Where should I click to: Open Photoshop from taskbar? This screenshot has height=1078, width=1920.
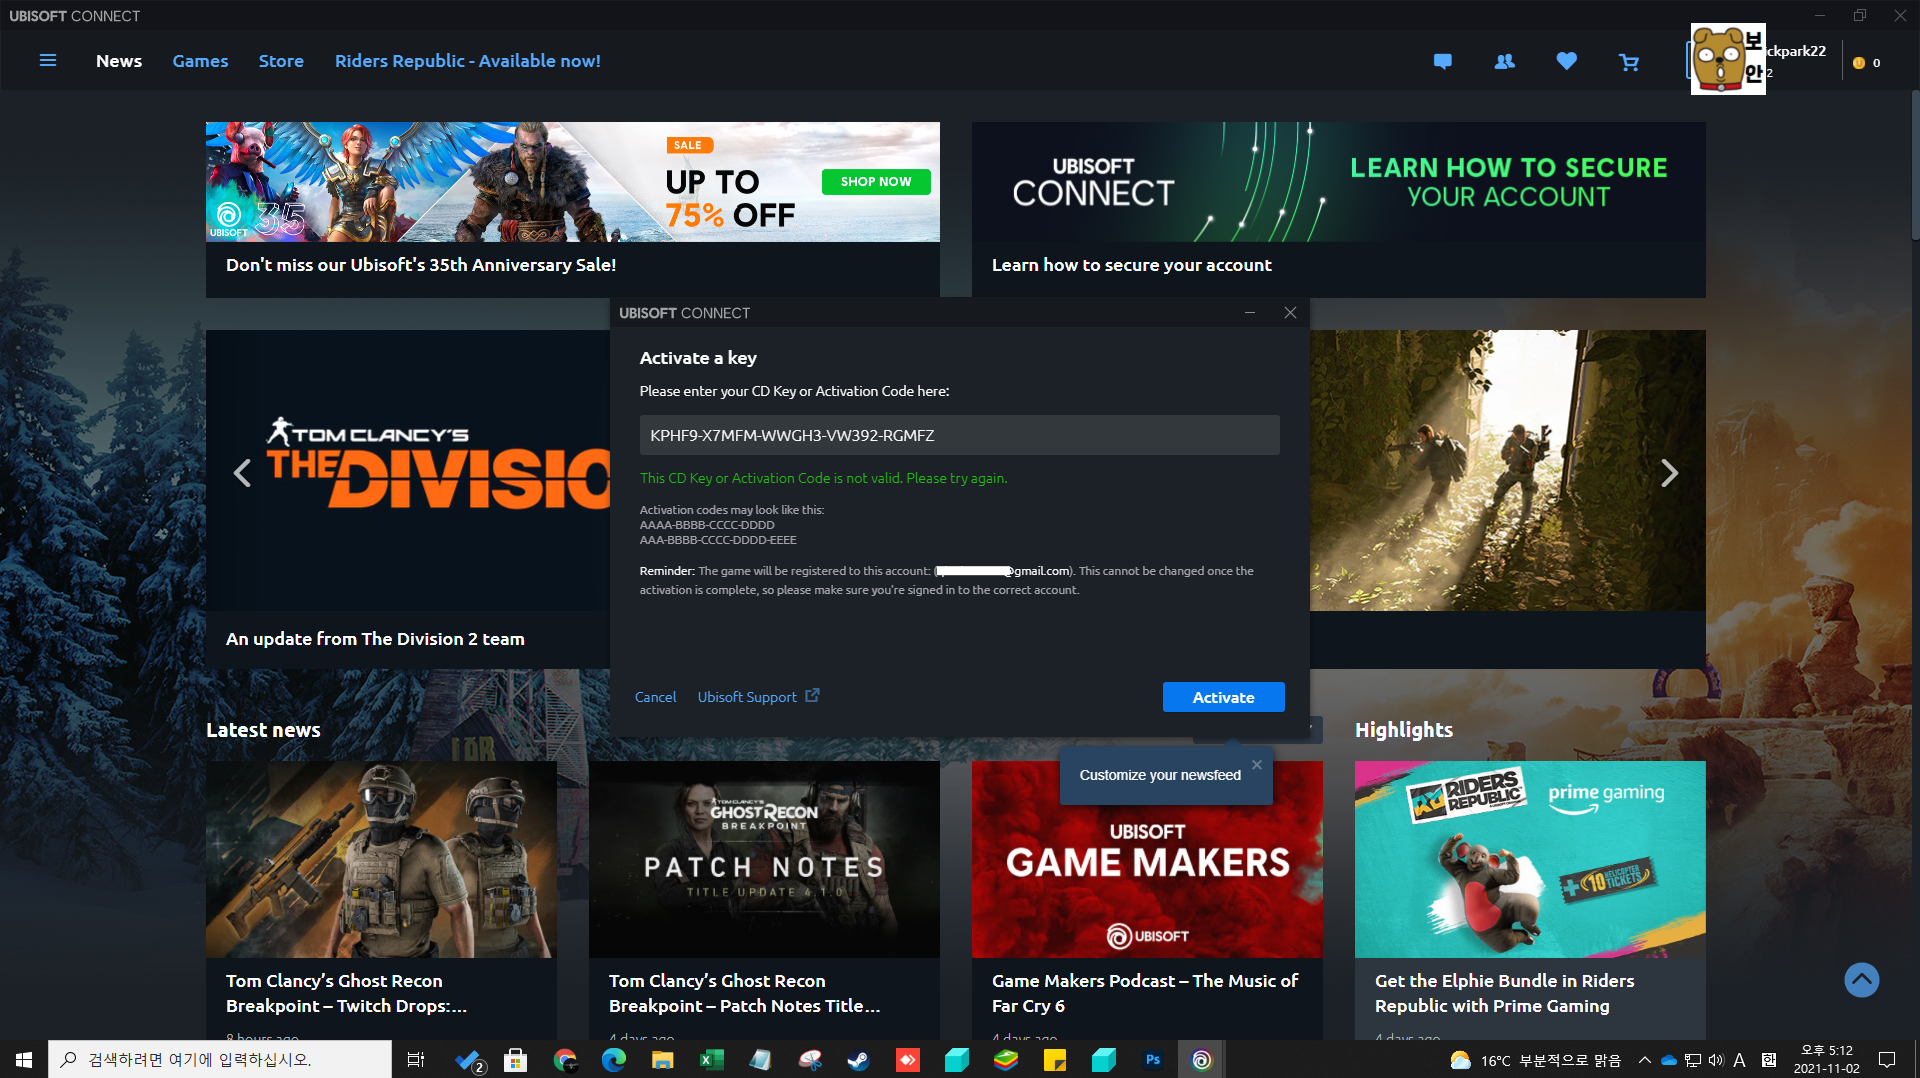point(1153,1059)
